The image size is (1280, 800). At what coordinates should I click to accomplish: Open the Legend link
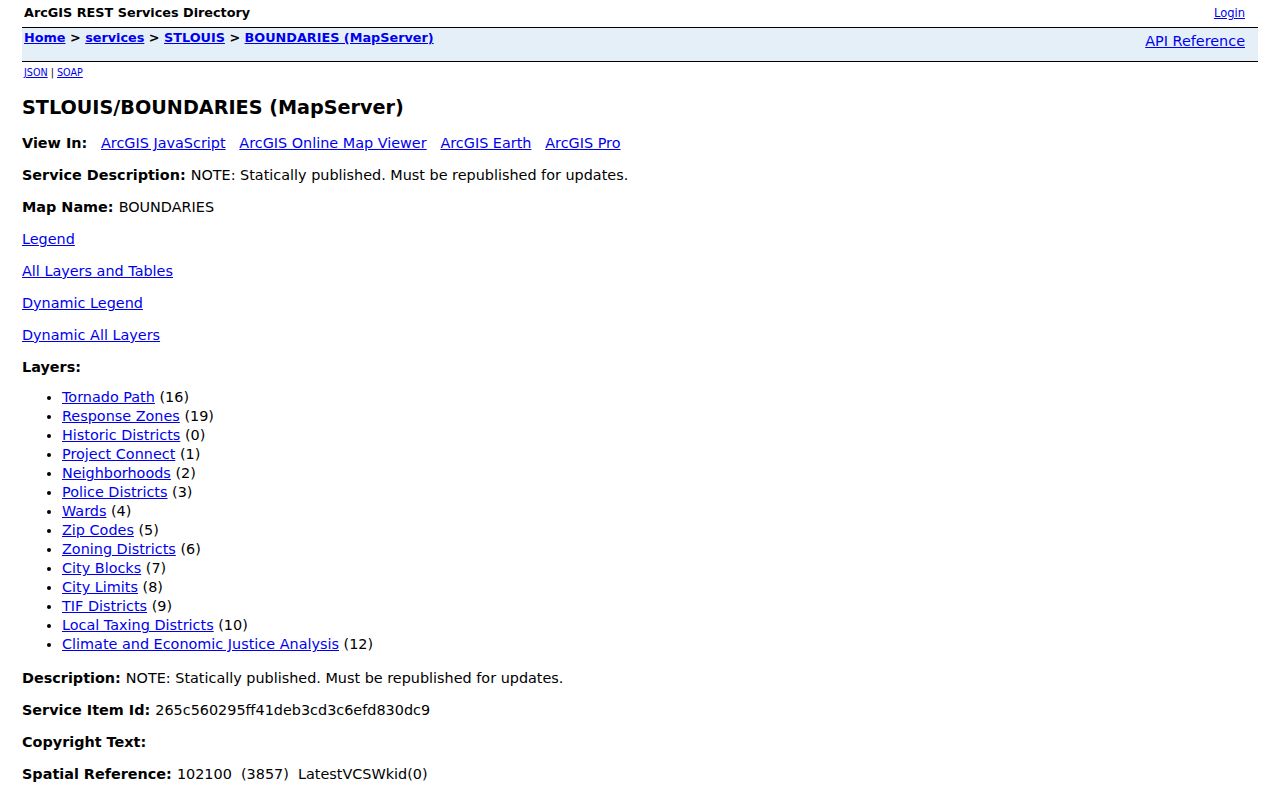(x=48, y=239)
